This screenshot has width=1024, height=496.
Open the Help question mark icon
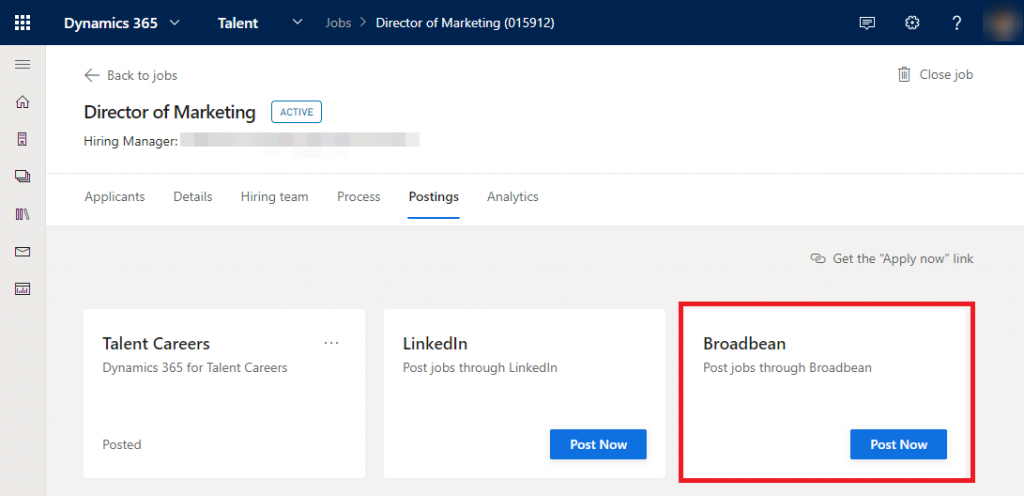click(957, 23)
